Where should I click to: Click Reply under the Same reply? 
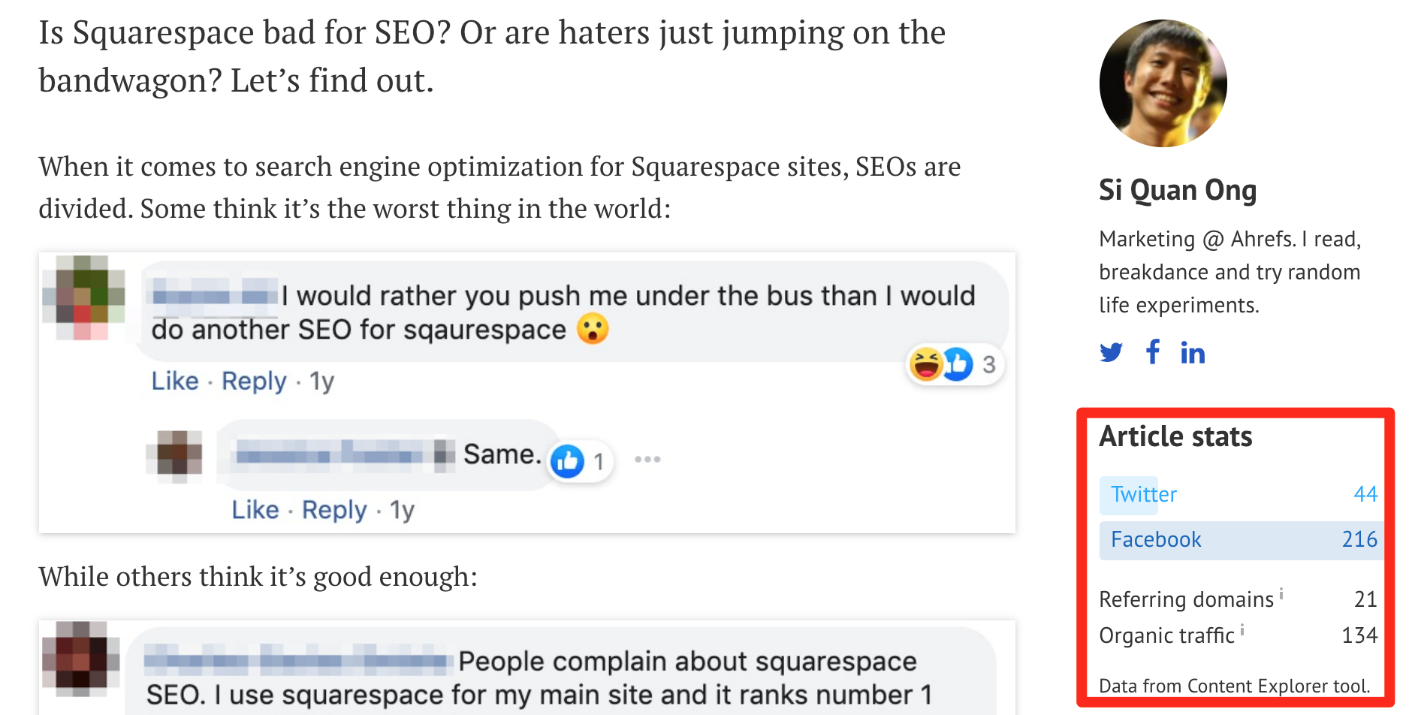pyautogui.click(x=334, y=510)
